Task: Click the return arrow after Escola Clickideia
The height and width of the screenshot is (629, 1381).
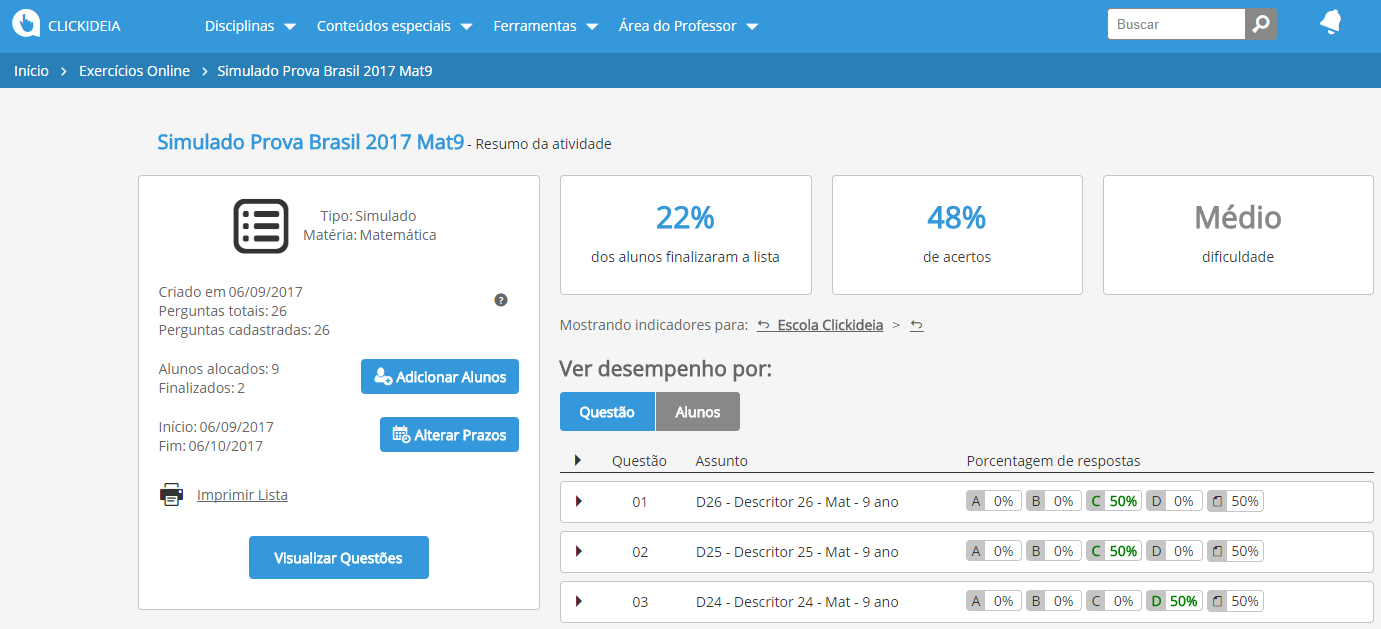Action: point(916,325)
